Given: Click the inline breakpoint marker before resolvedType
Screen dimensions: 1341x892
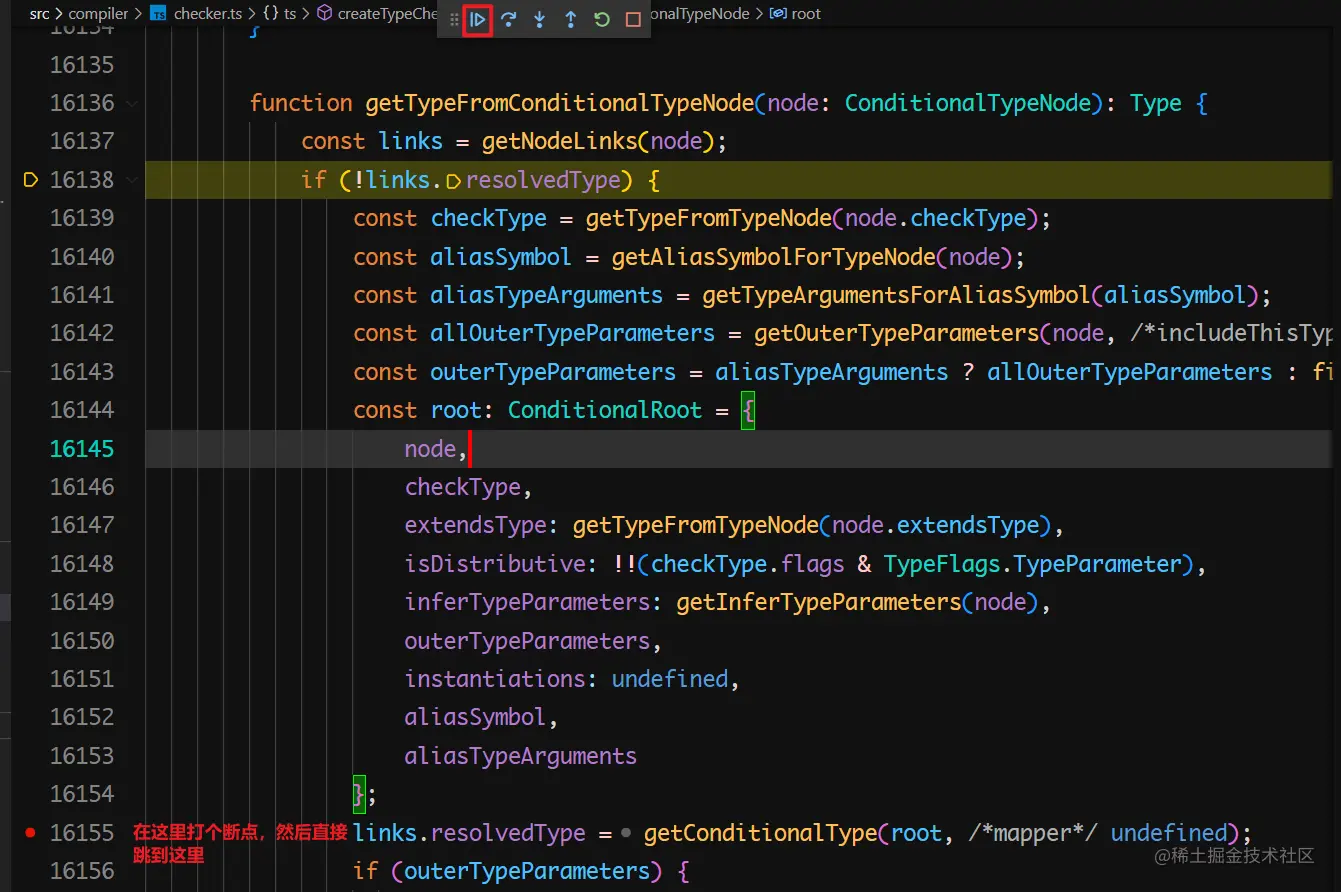Looking at the screenshot, I should point(453,181).
